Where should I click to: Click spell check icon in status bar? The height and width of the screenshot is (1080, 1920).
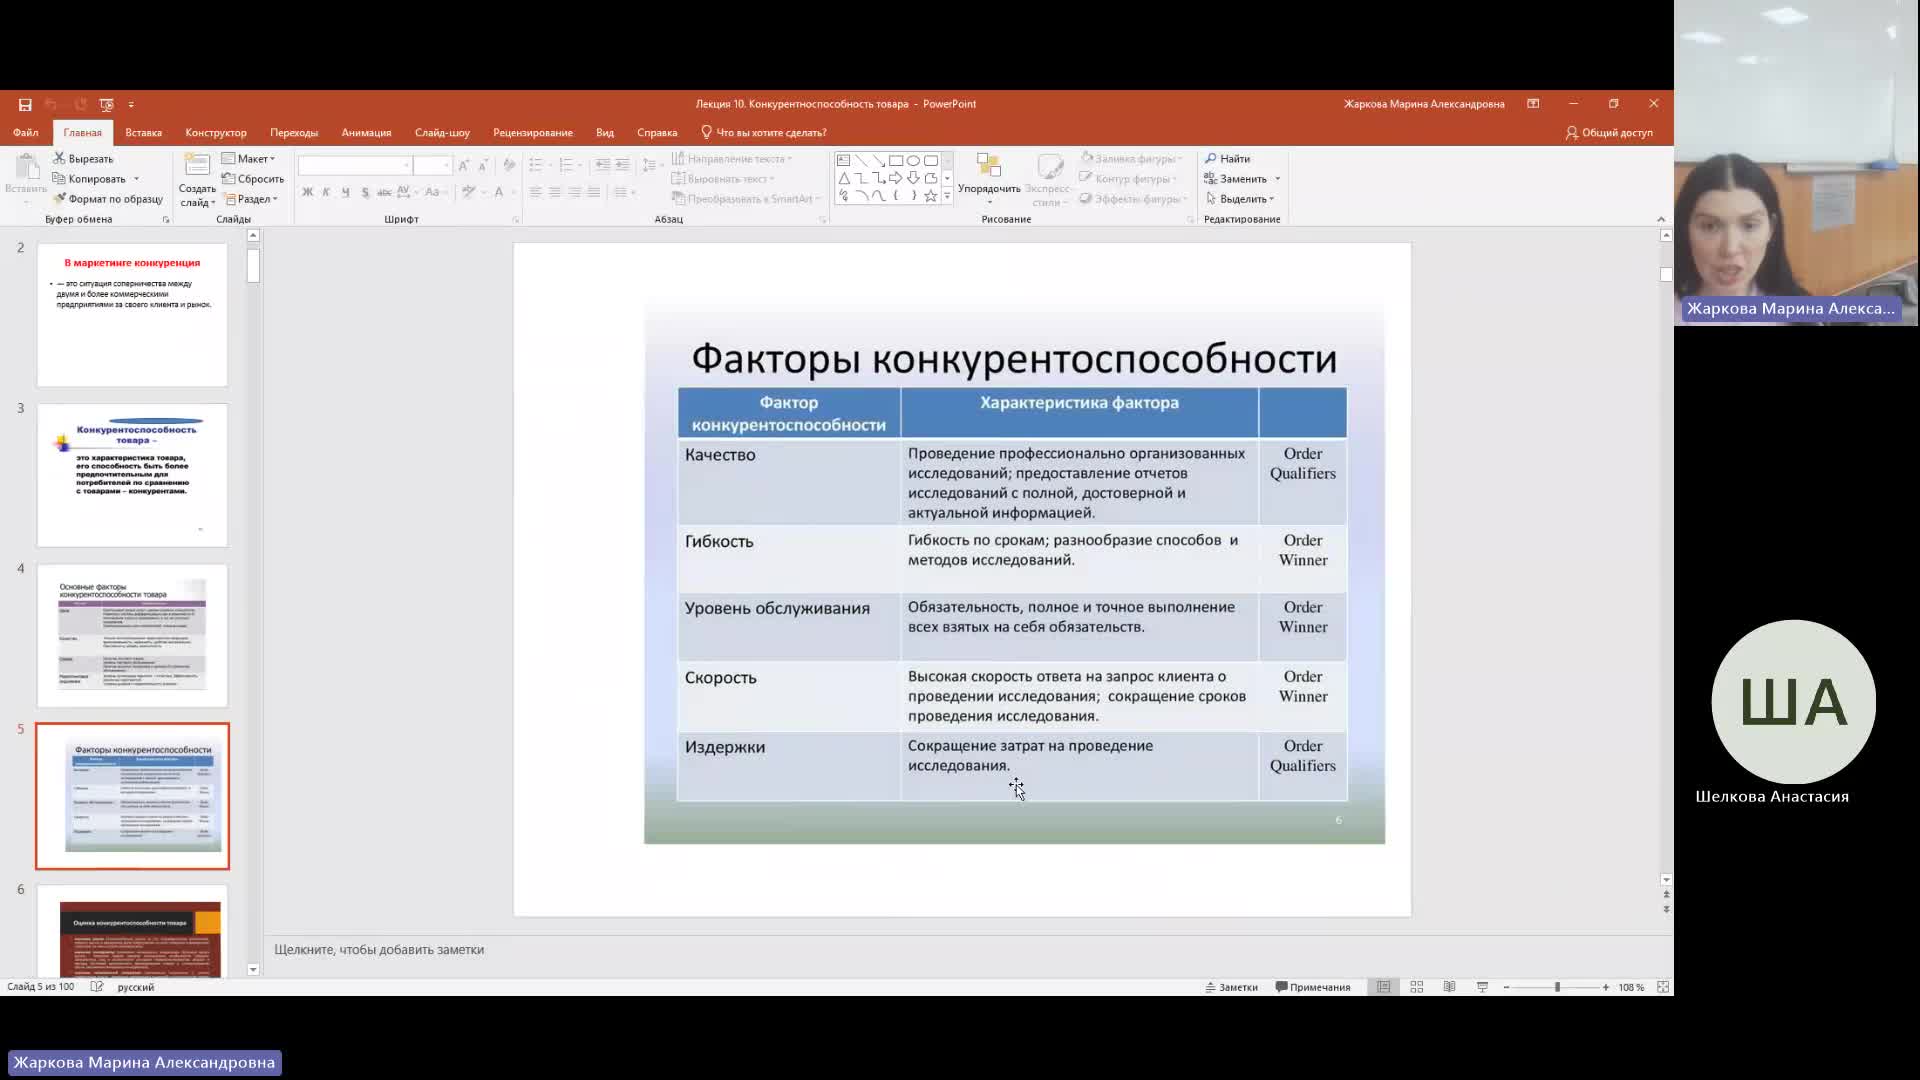(x=97, y=987)
